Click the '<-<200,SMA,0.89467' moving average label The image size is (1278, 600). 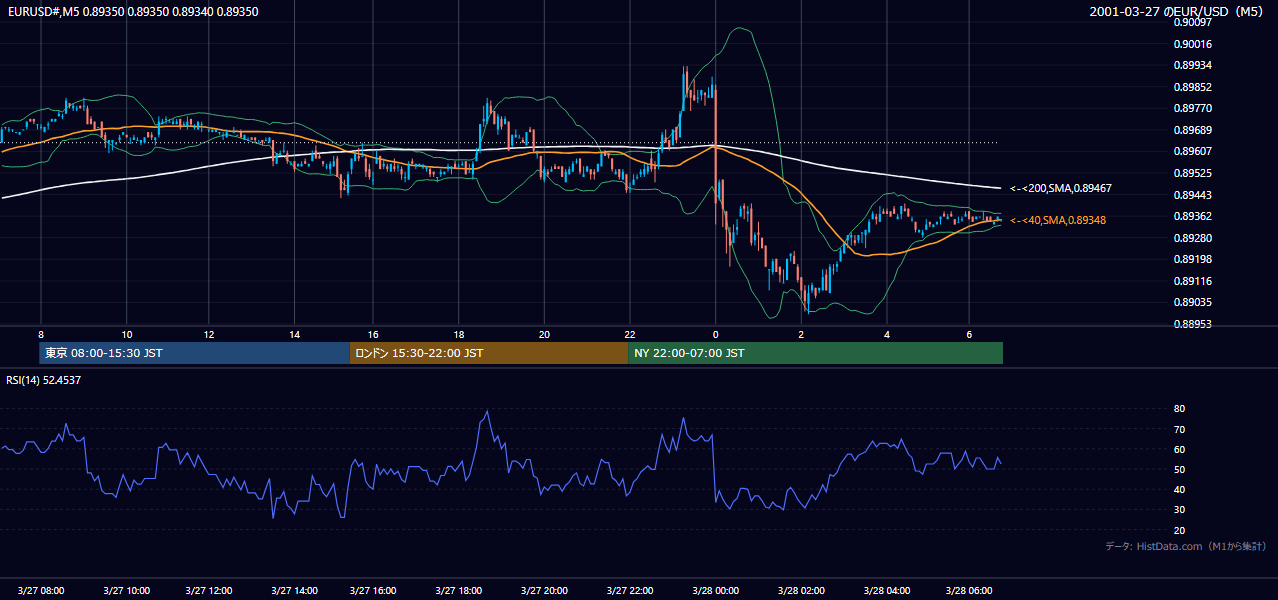click(1061, 188)
